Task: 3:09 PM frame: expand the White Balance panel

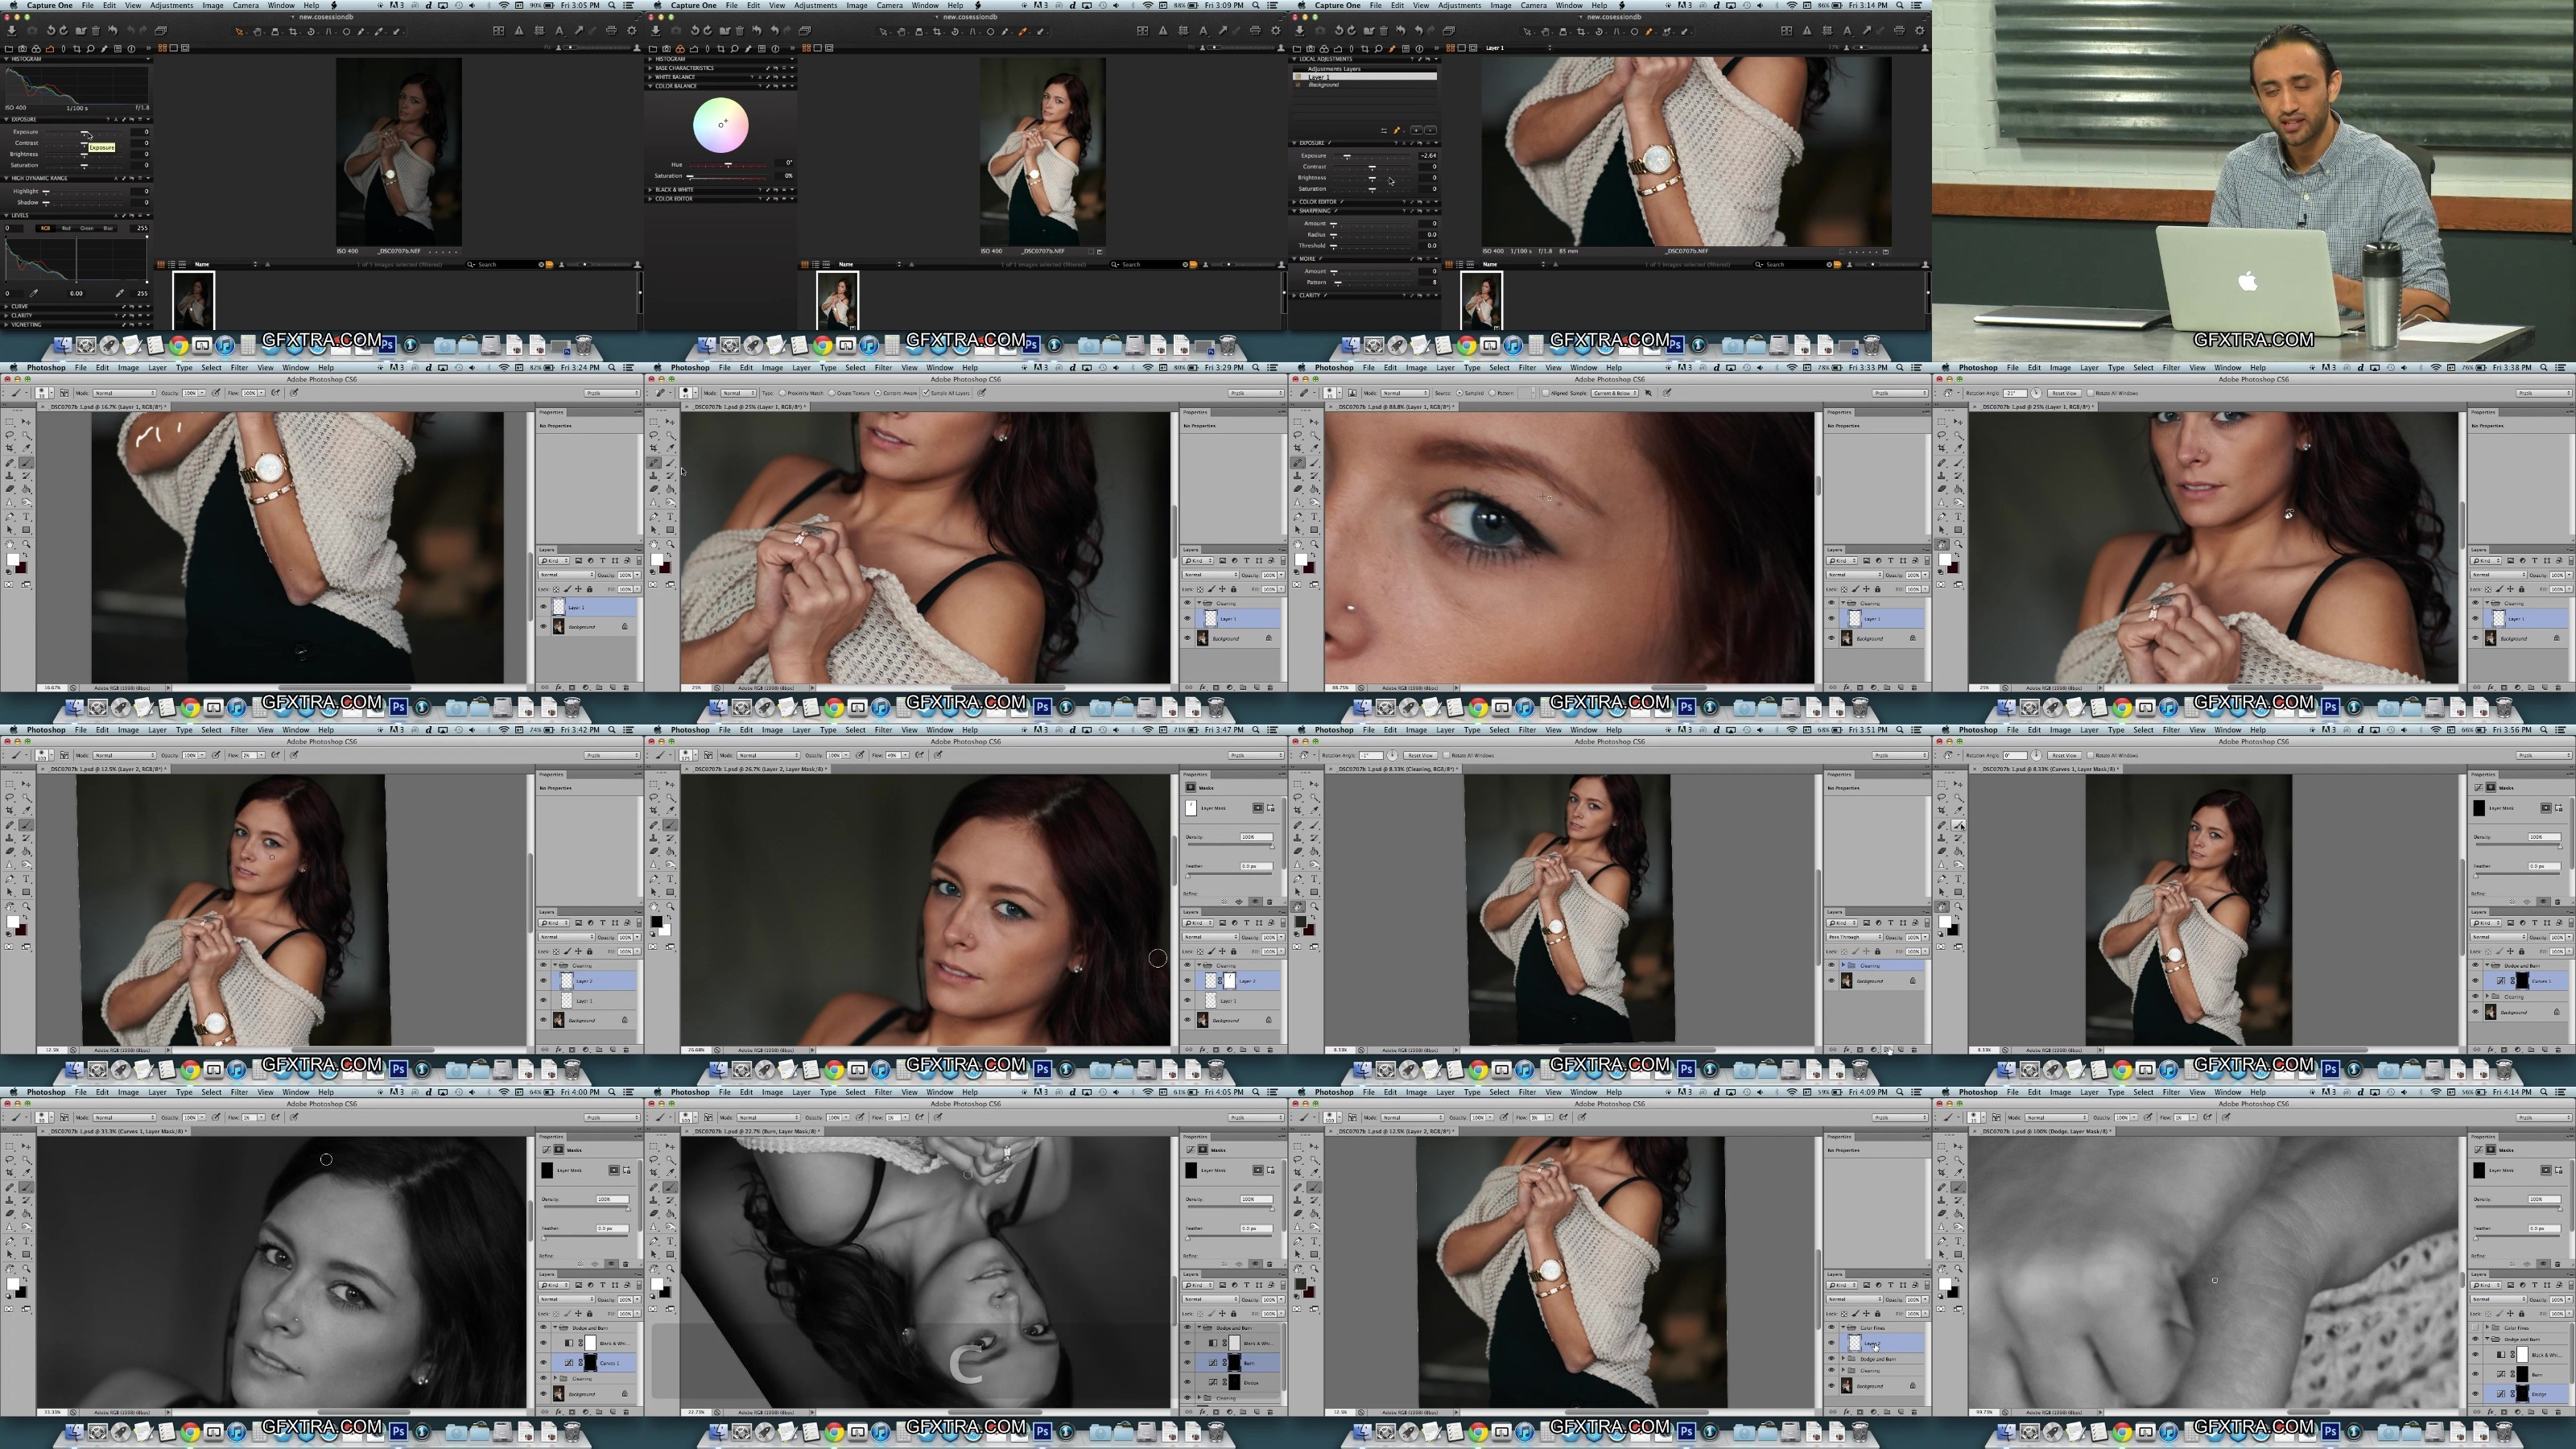Action: (650, 77)
